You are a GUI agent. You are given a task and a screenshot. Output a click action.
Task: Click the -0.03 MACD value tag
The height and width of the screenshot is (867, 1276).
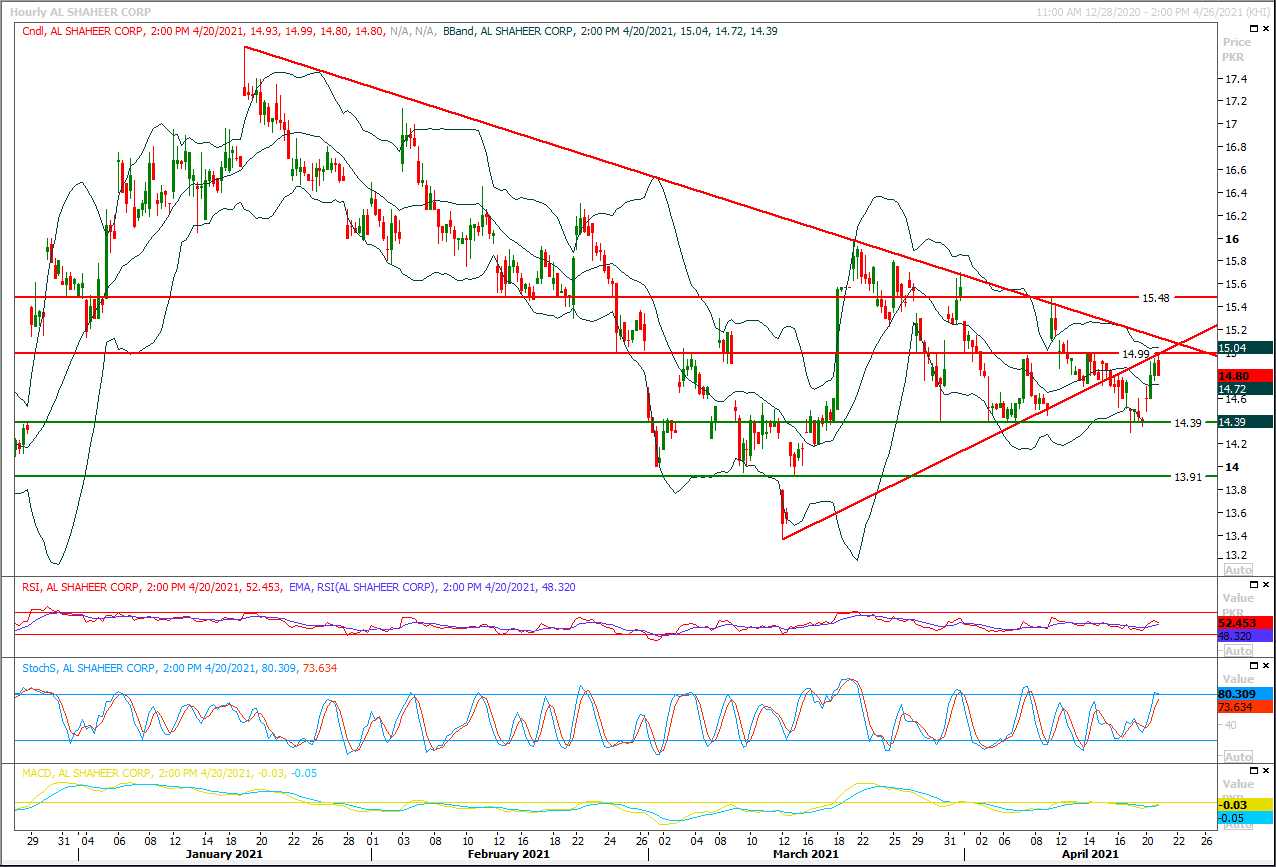1245,805
